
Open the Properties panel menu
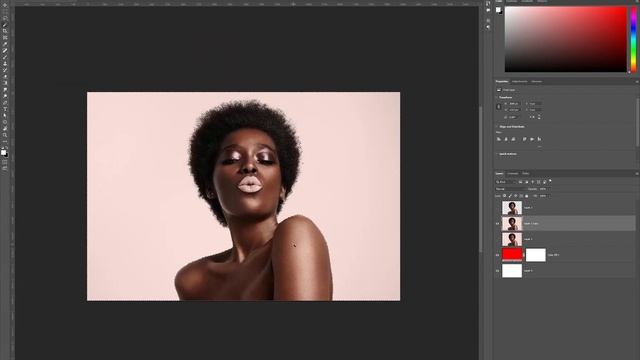(637, 82)
